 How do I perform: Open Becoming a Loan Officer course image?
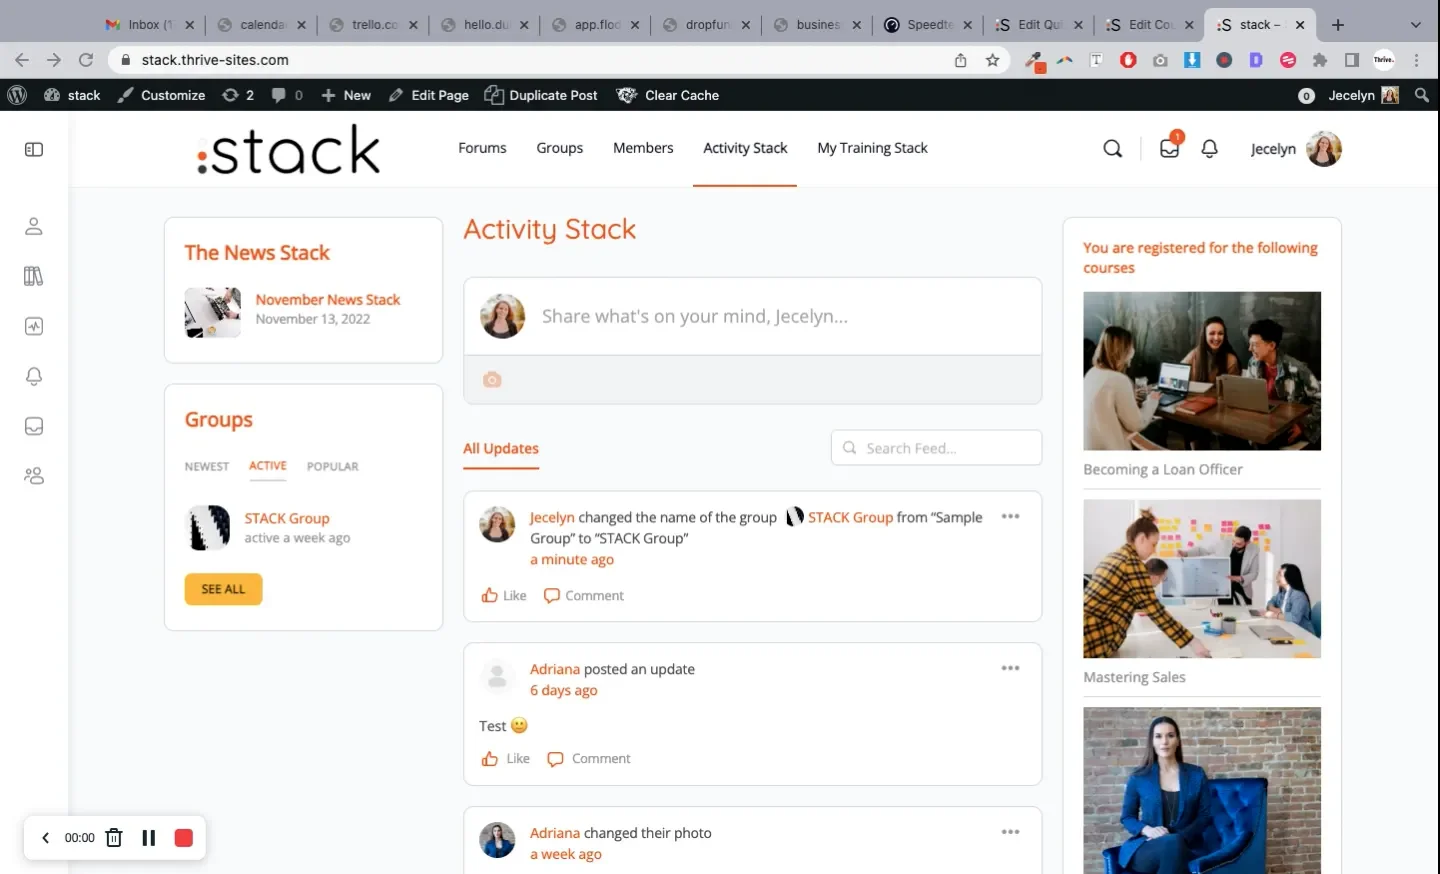pos(1201,371)
